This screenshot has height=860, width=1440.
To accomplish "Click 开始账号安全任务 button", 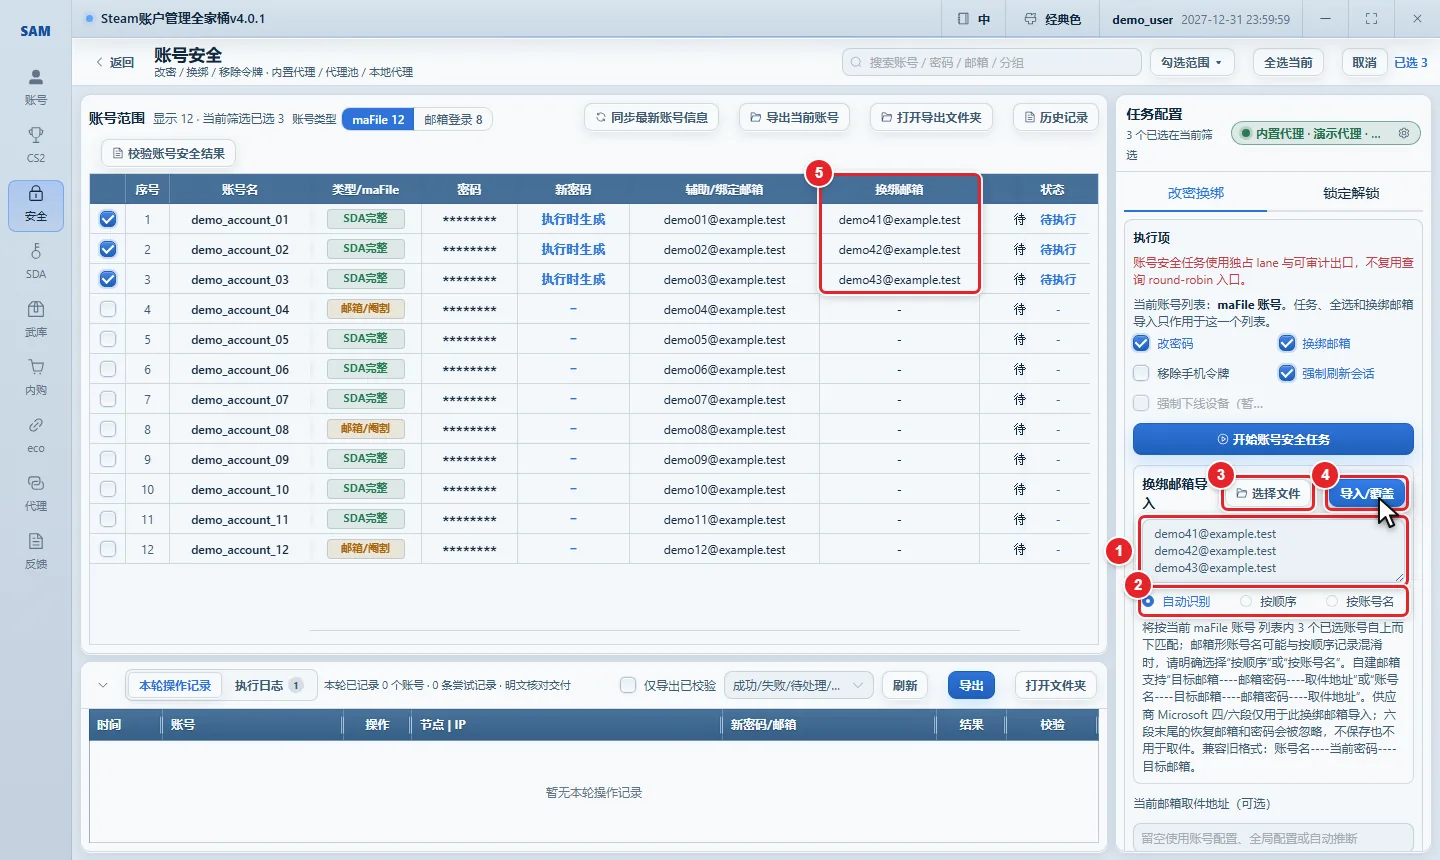I will pos(1273,439).
